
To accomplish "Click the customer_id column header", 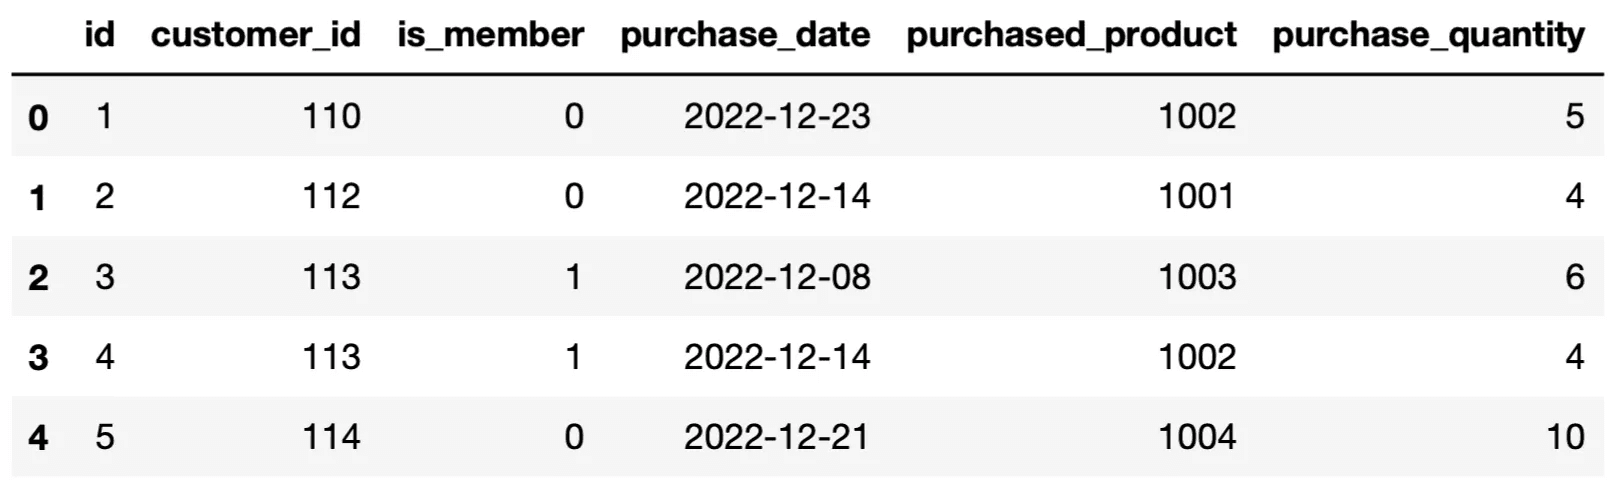I will point(255,35).
